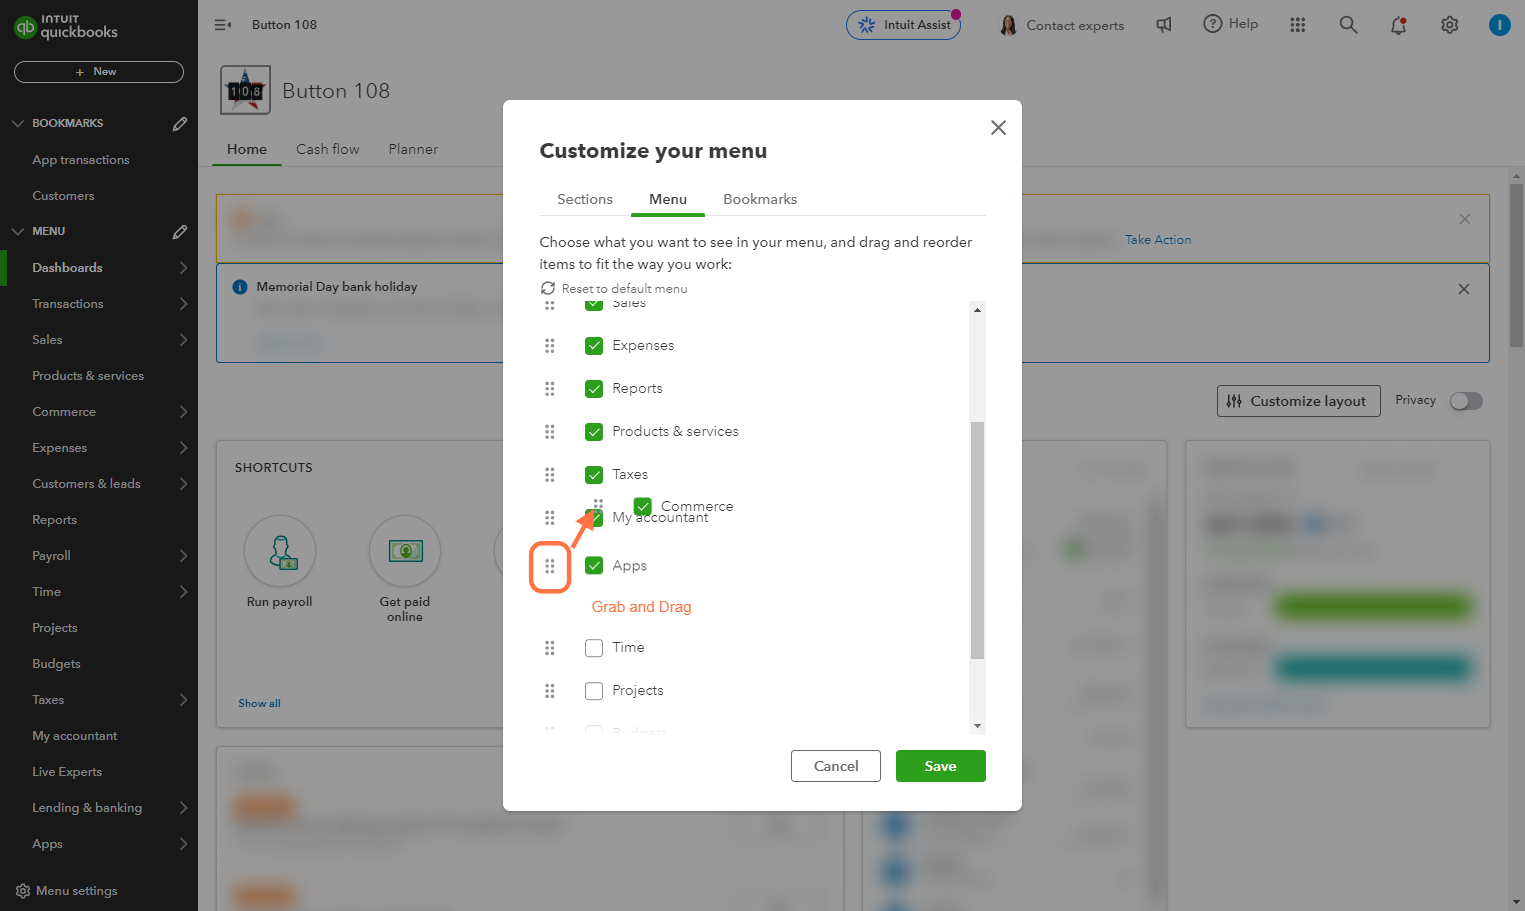The image size is (1525, 911).
Task: Expand the Payroll submenu arrow
Action: [183, 556]
